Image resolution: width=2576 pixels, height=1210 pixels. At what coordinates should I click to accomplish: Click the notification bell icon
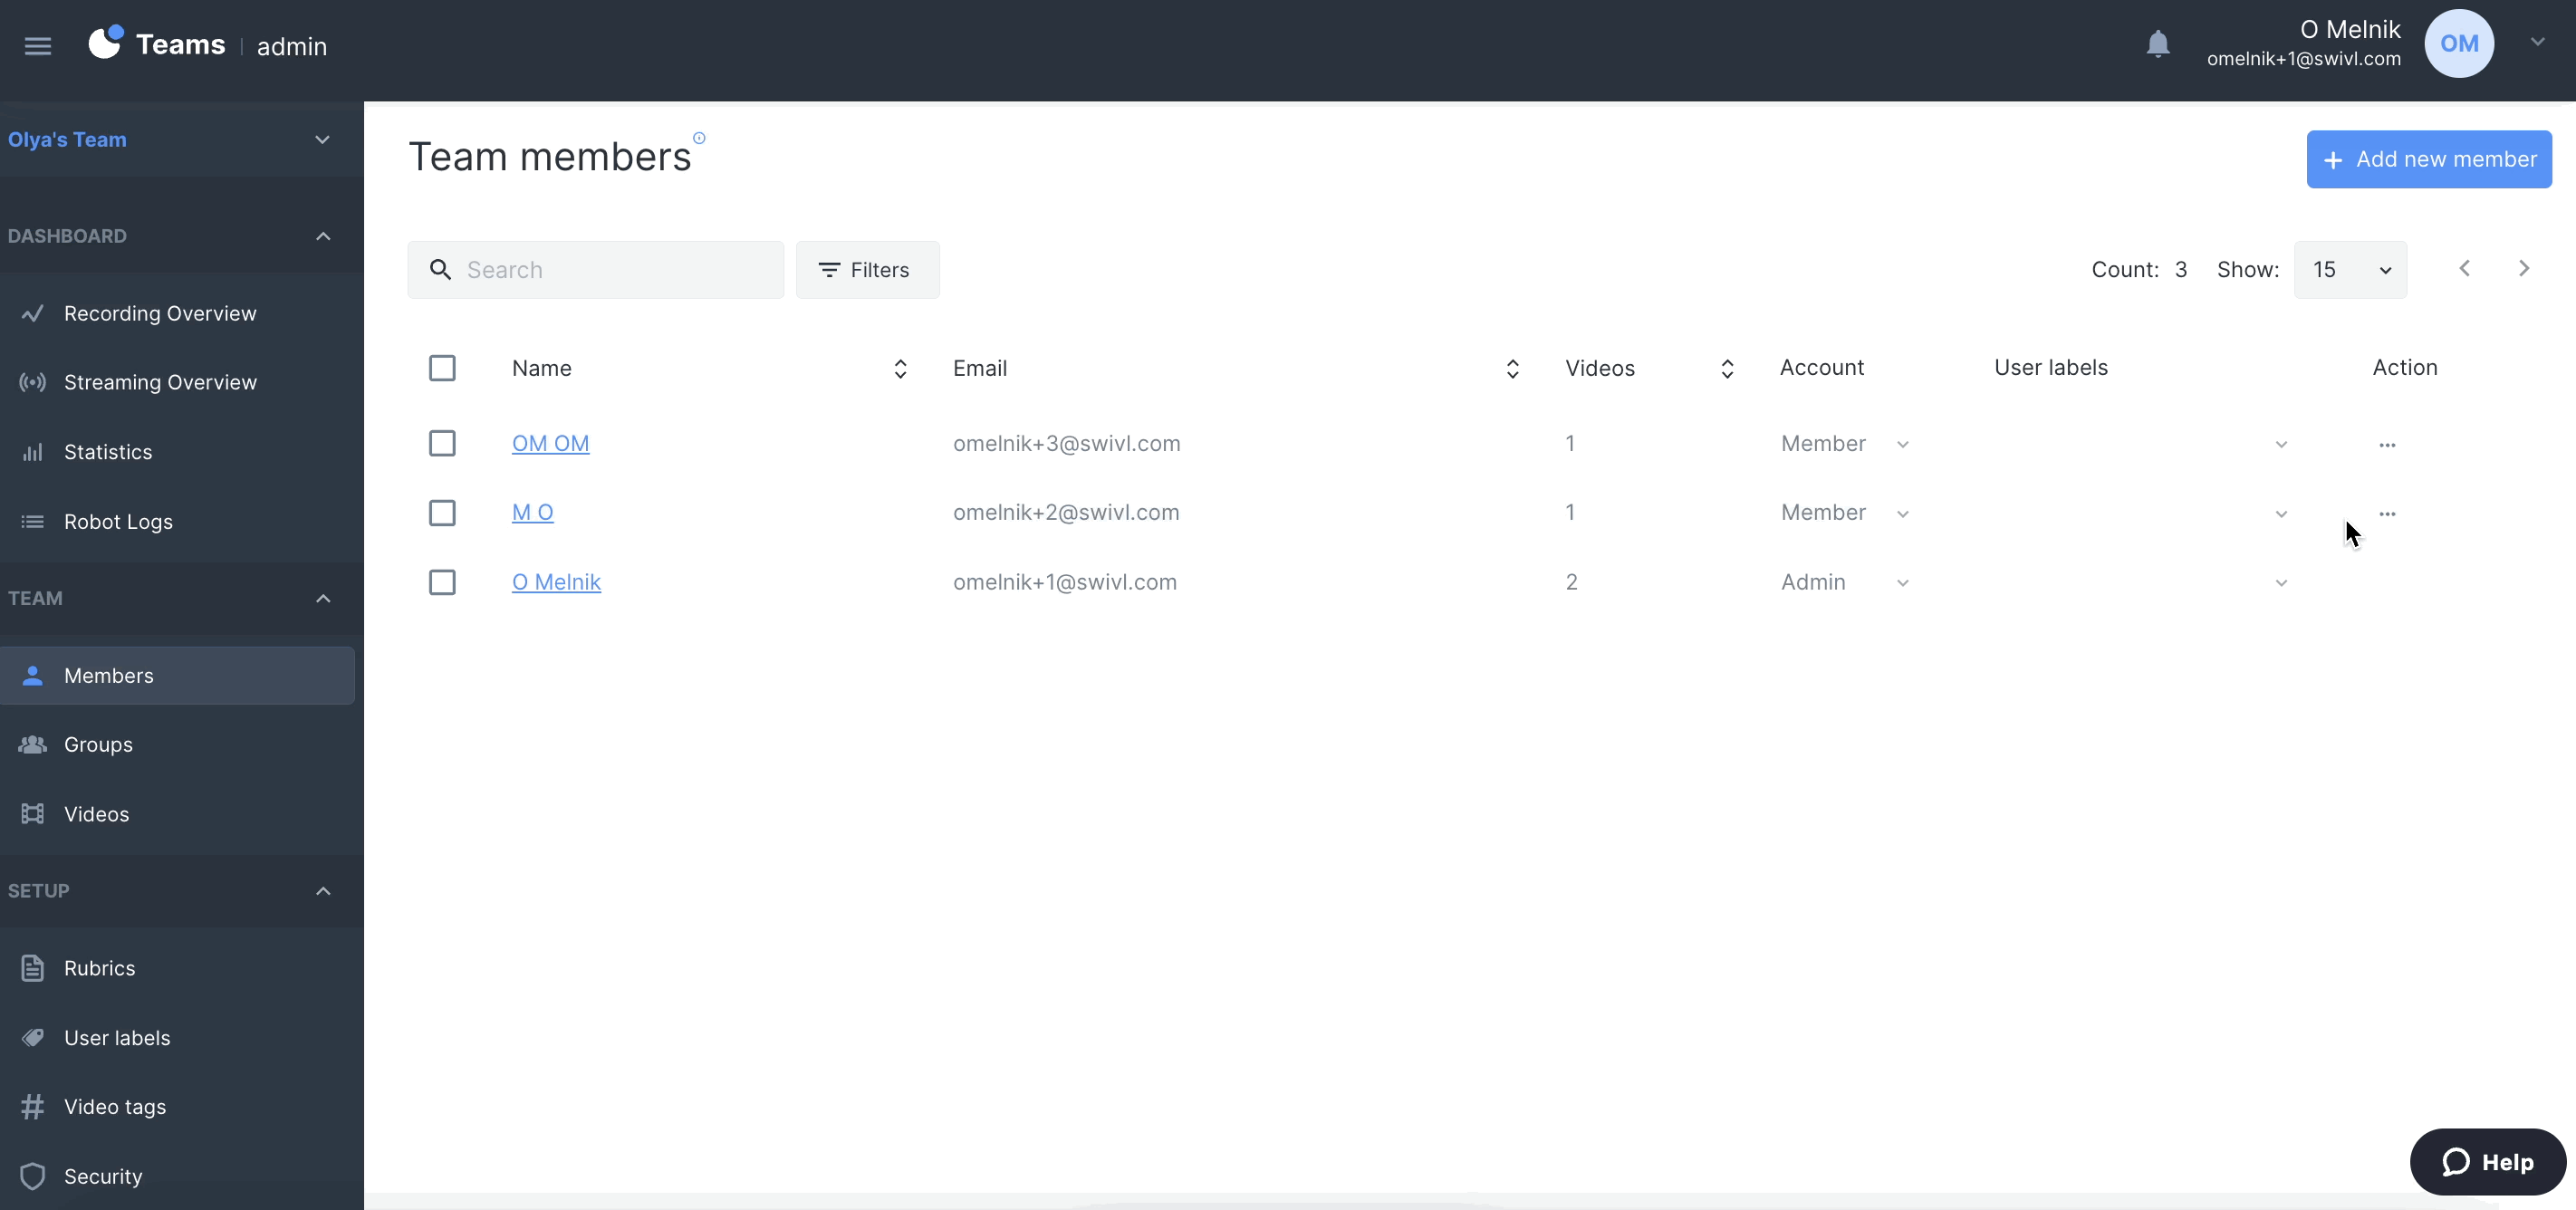click(x=2157, y=45)
